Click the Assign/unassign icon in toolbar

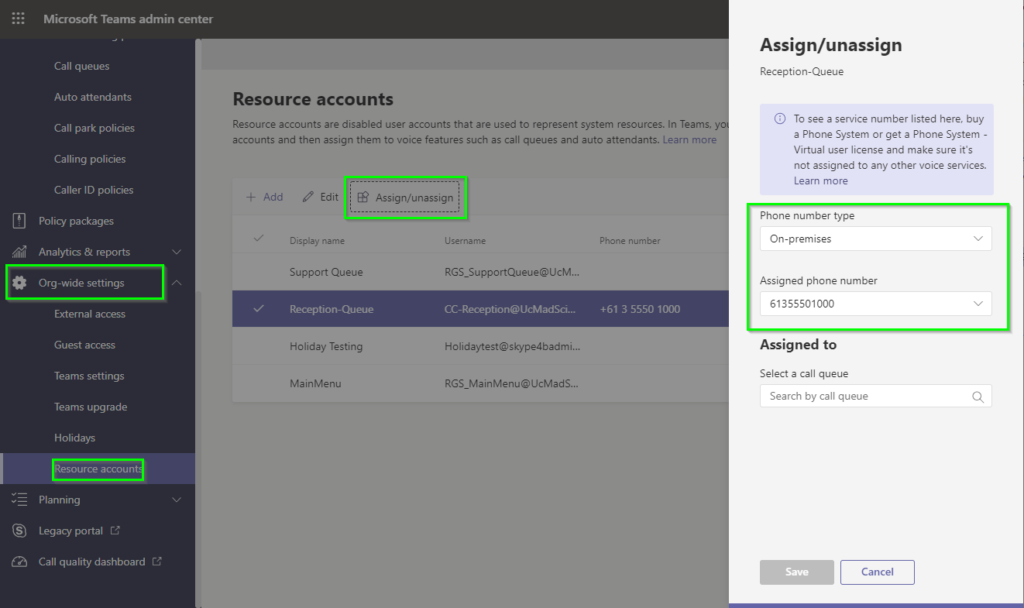click(x=363, y=197)
